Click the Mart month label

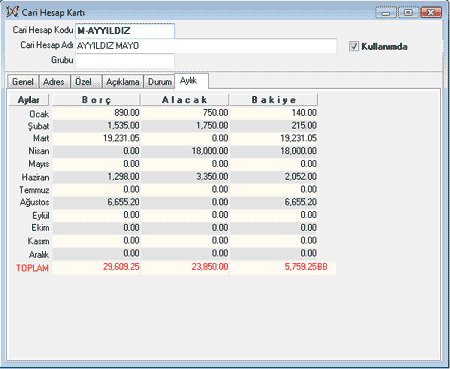click(x=41, y=138)
